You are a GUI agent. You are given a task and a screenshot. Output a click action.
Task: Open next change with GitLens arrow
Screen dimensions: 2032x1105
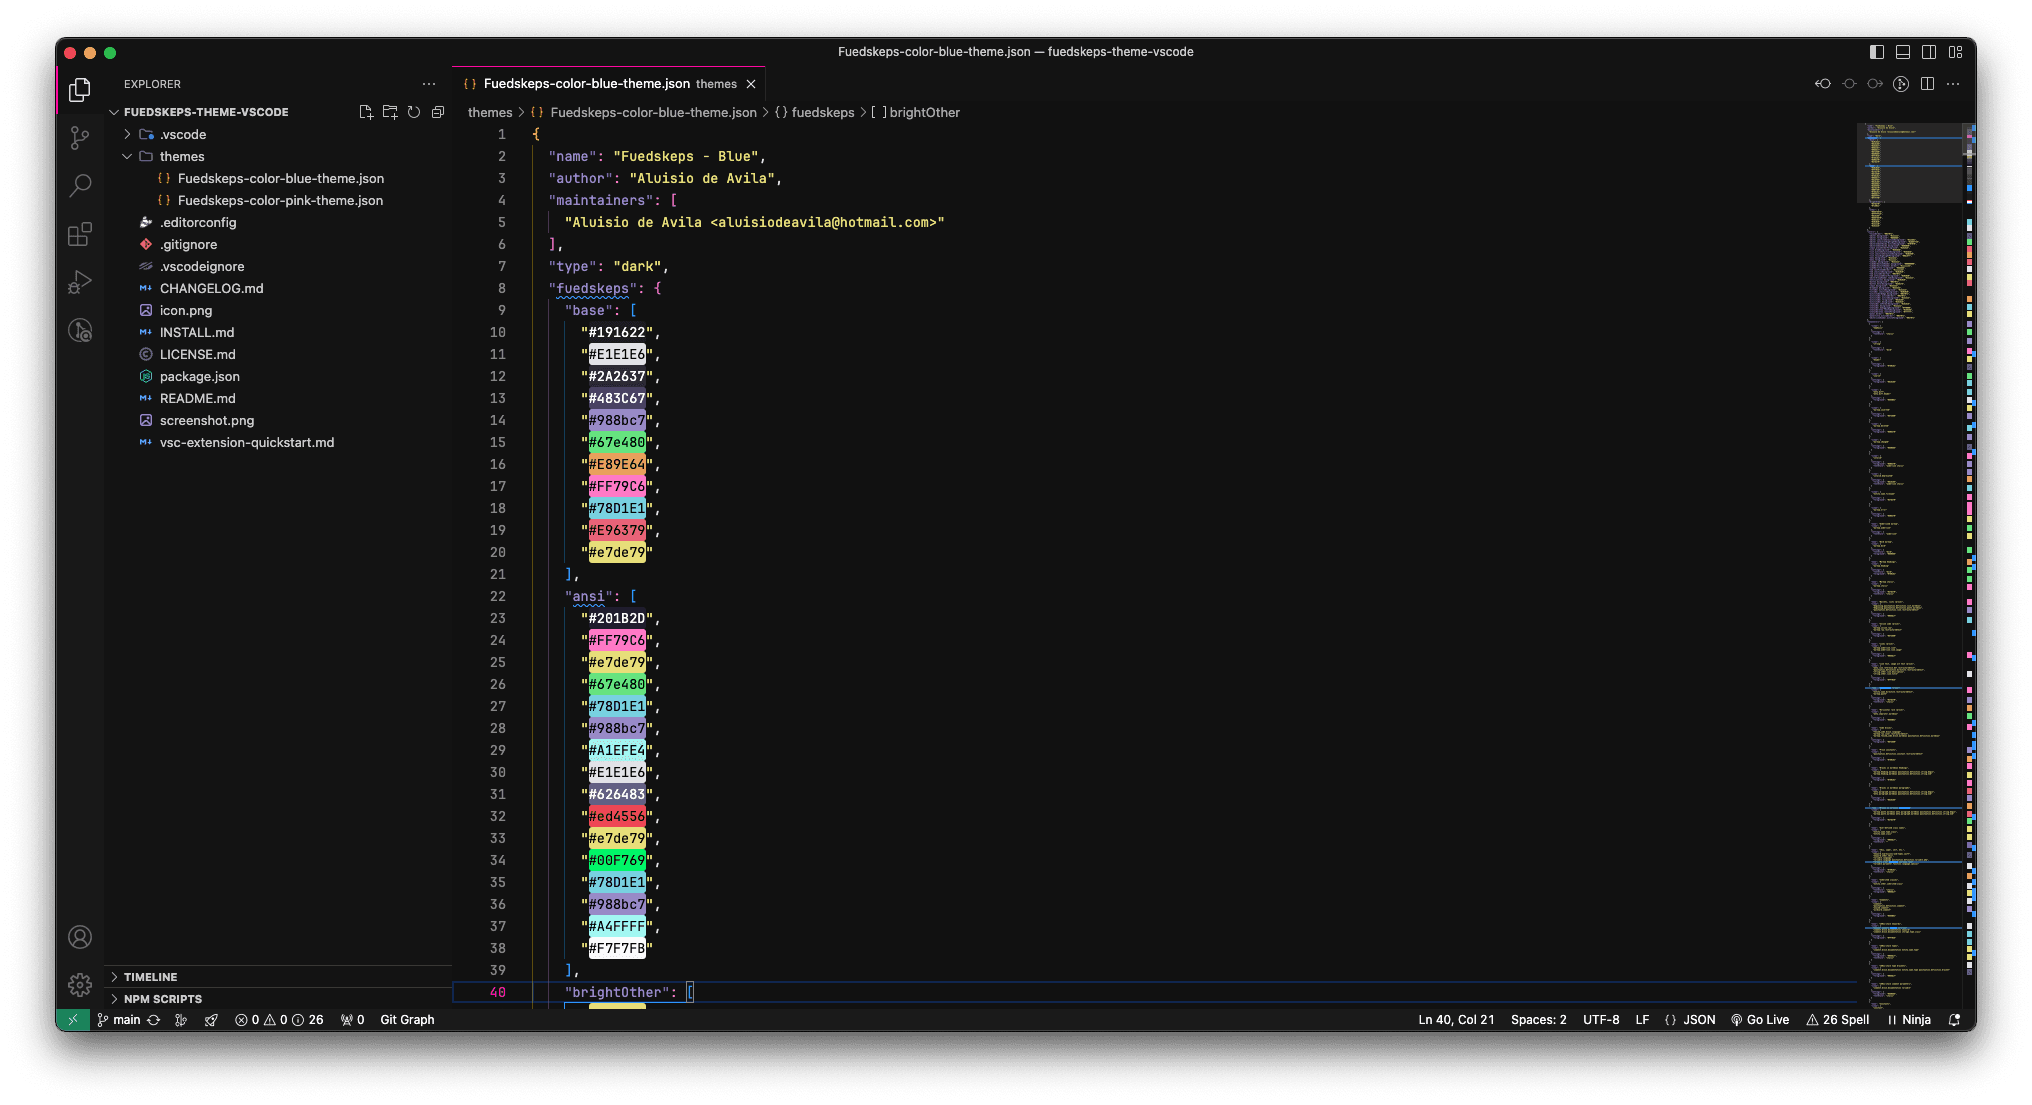pyautogui.click(x=1875, y=84)
